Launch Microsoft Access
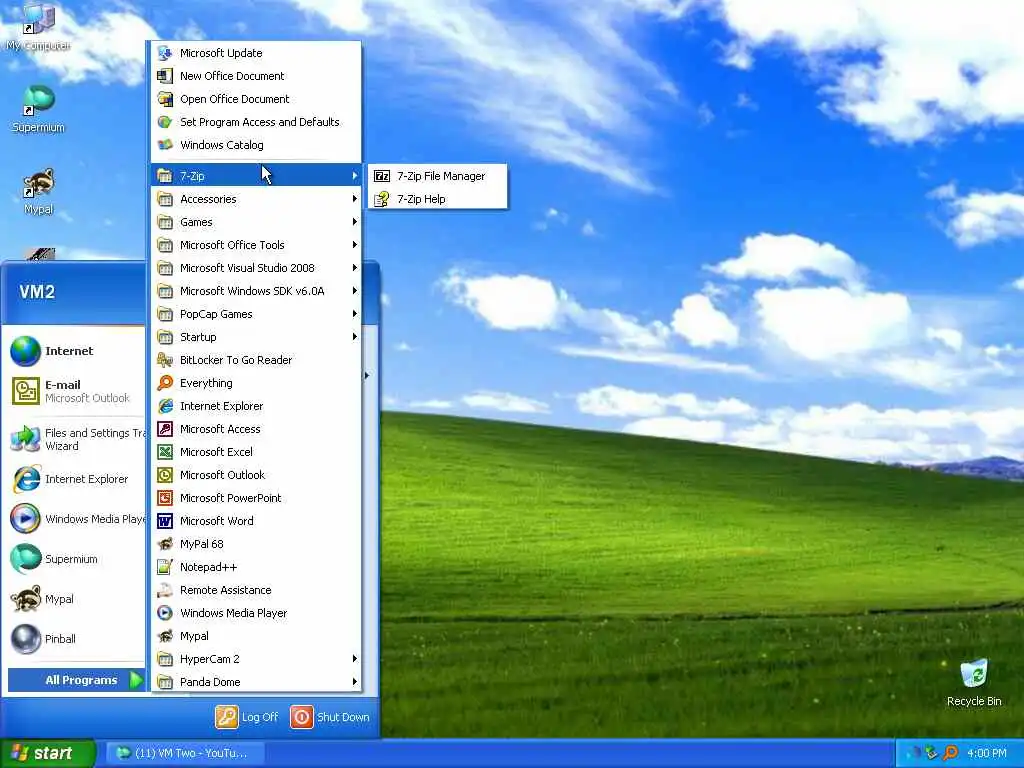The width and height of the screenshot is (1024, 768). point(256,428)
